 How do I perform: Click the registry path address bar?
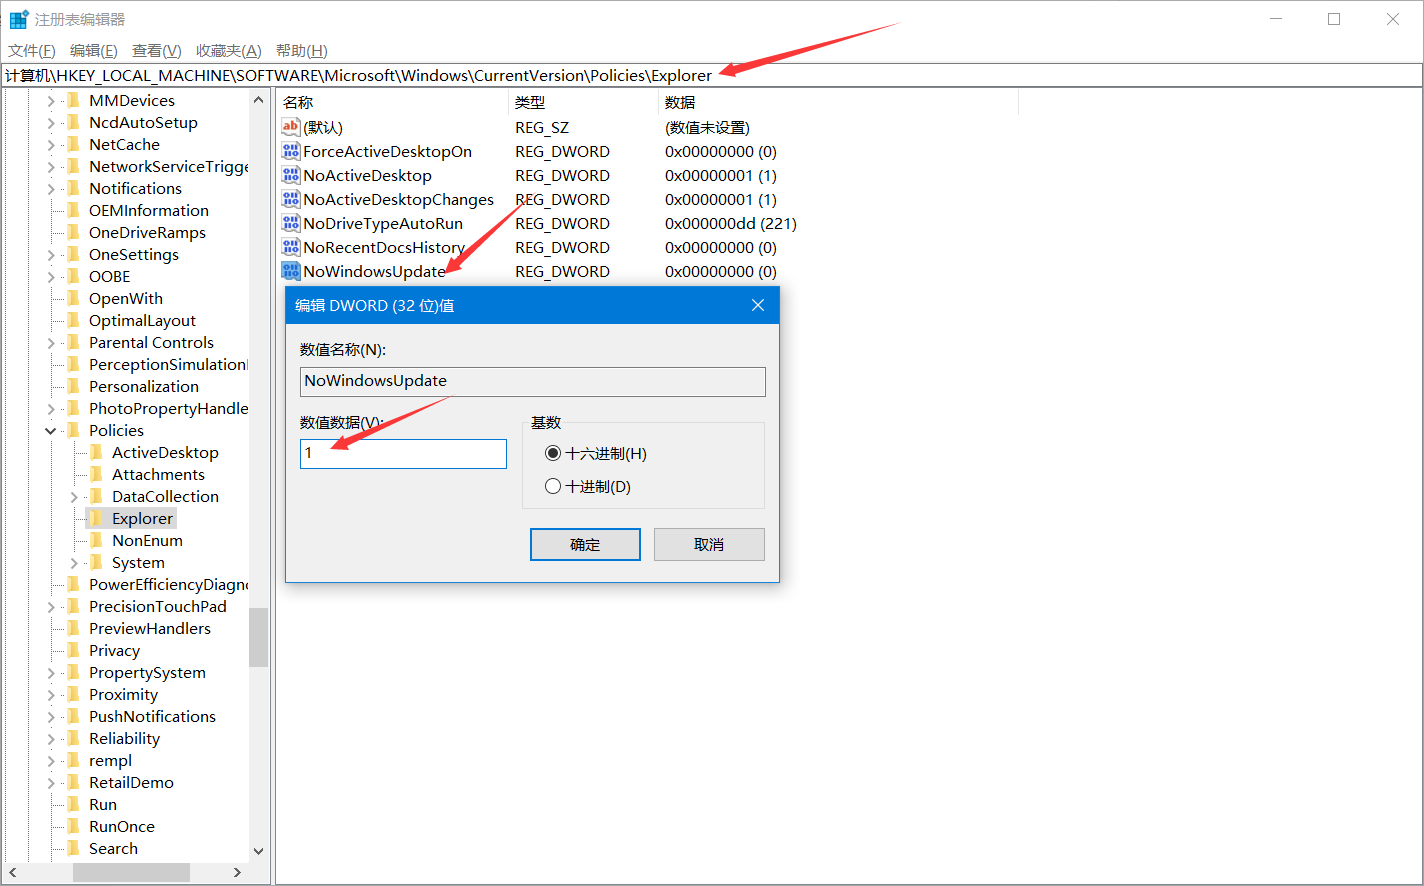click(x=712, y=75)
